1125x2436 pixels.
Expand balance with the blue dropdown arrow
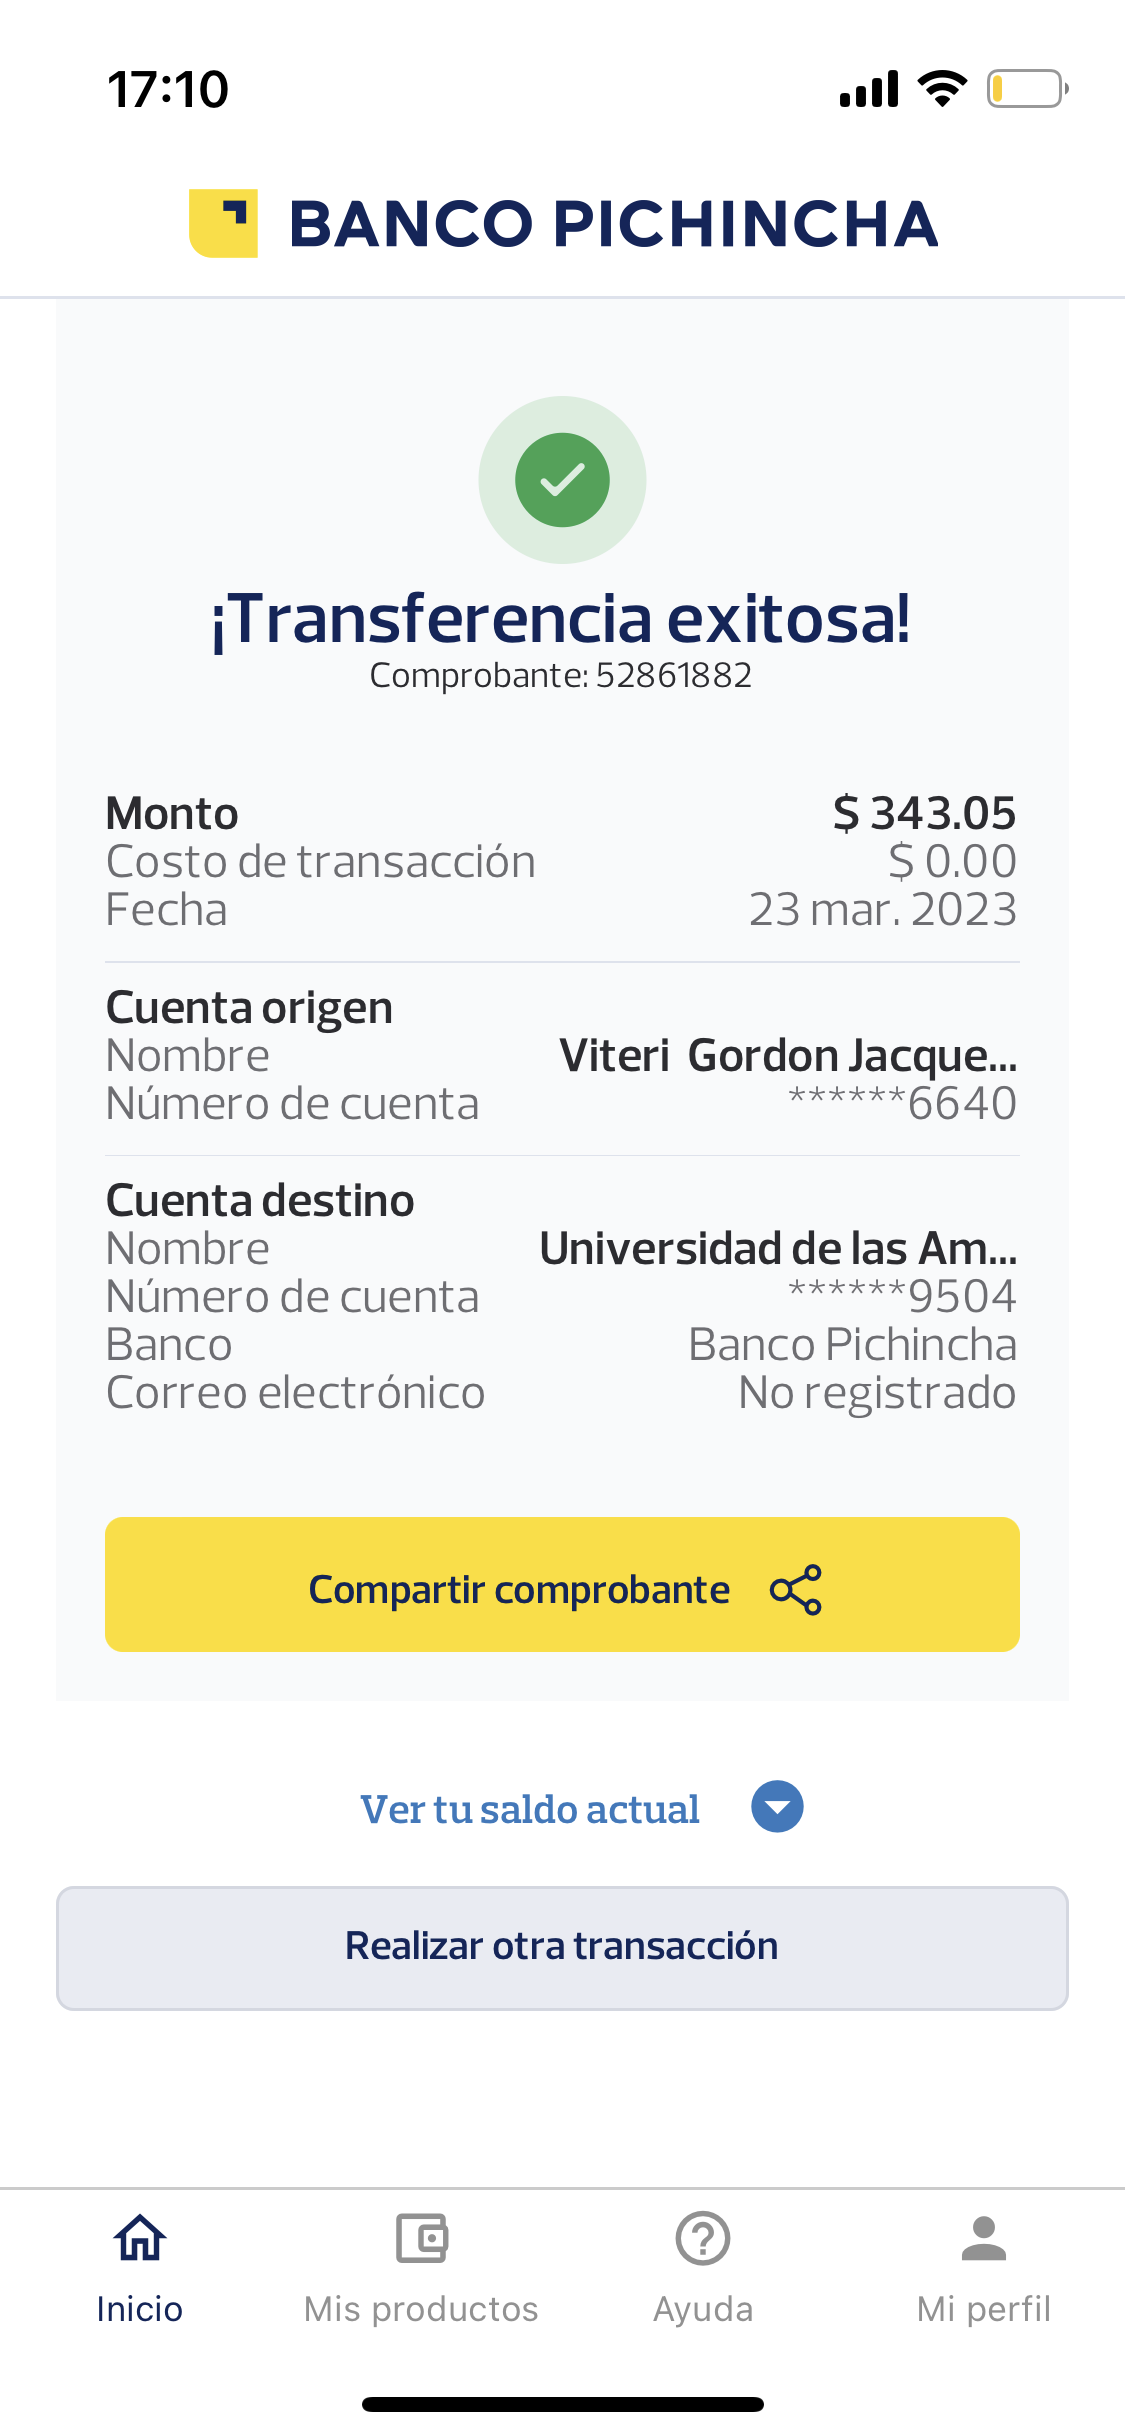pyautogui.click(x=777, y=1807)
